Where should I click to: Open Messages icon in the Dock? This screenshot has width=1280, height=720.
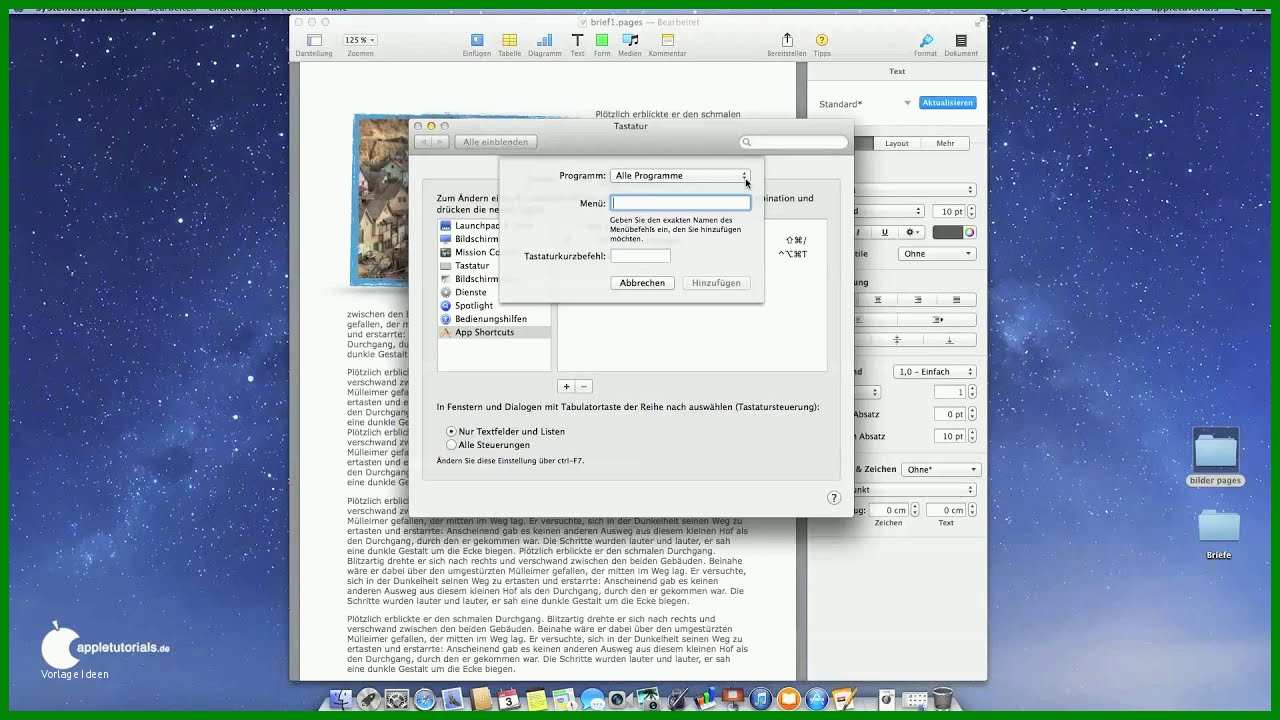point(592,699)
